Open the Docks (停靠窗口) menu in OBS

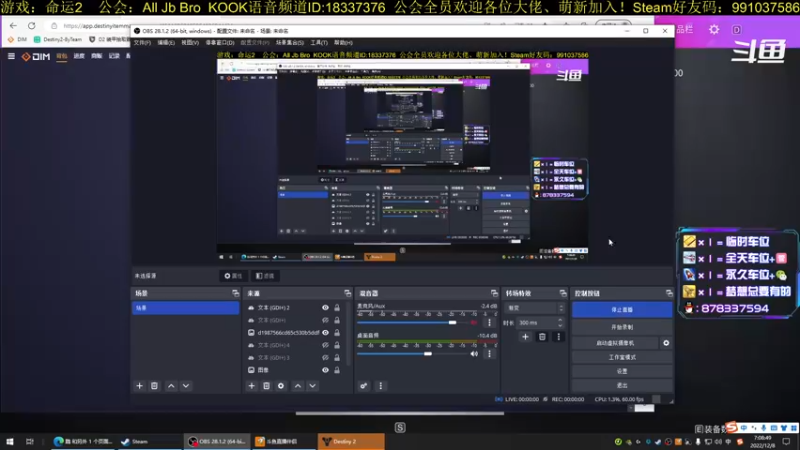[x=220, y=42]
